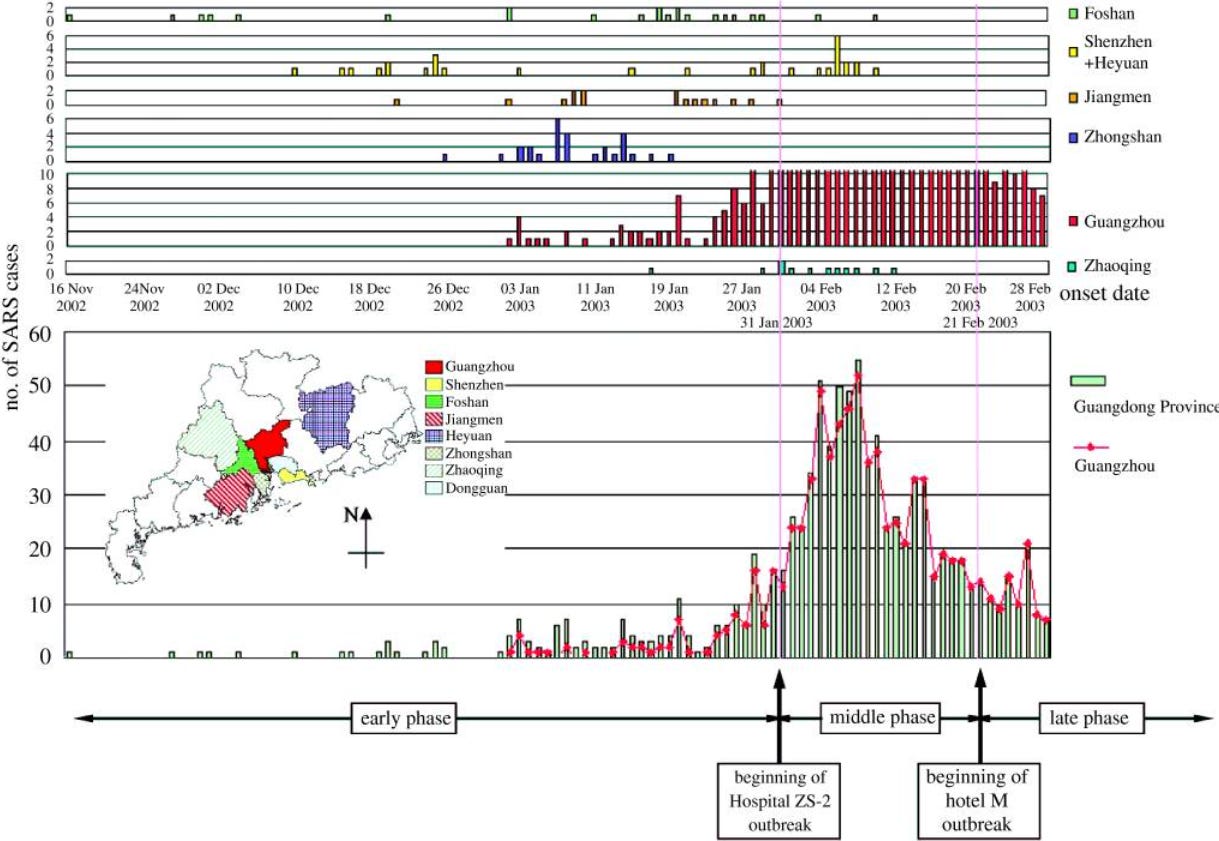Click the 'early phase' label box
This screenshot has width=1219, height=841.
click(402, 718)
